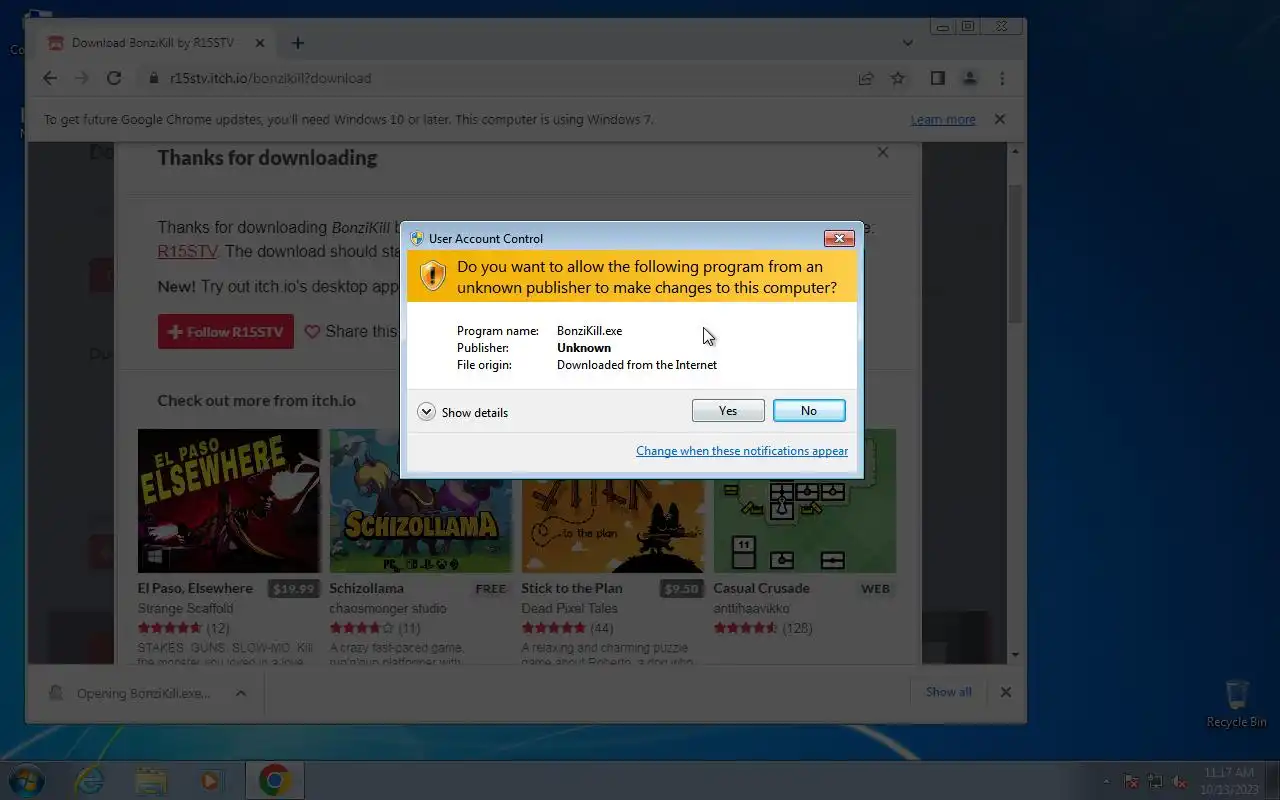Open the R15STV author link
This screenshot has width=1280, height=800.
(187, 252)
